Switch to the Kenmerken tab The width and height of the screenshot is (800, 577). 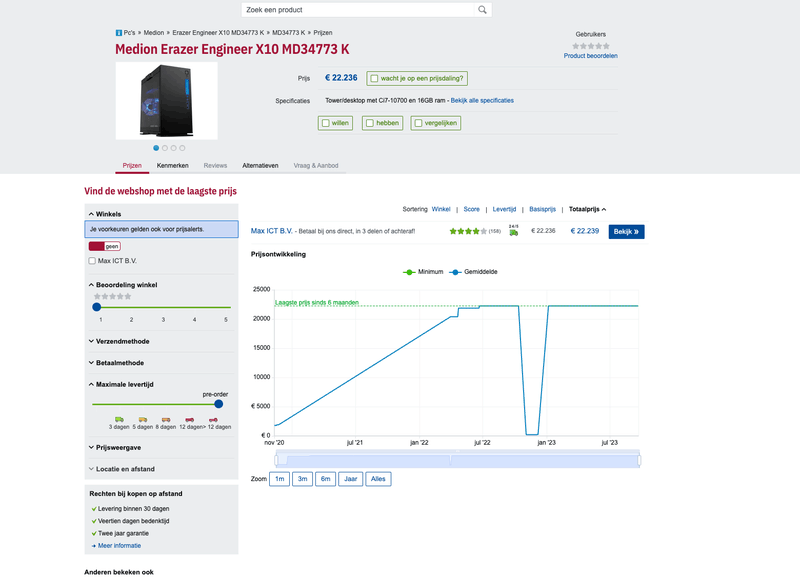tap(173, 165)
